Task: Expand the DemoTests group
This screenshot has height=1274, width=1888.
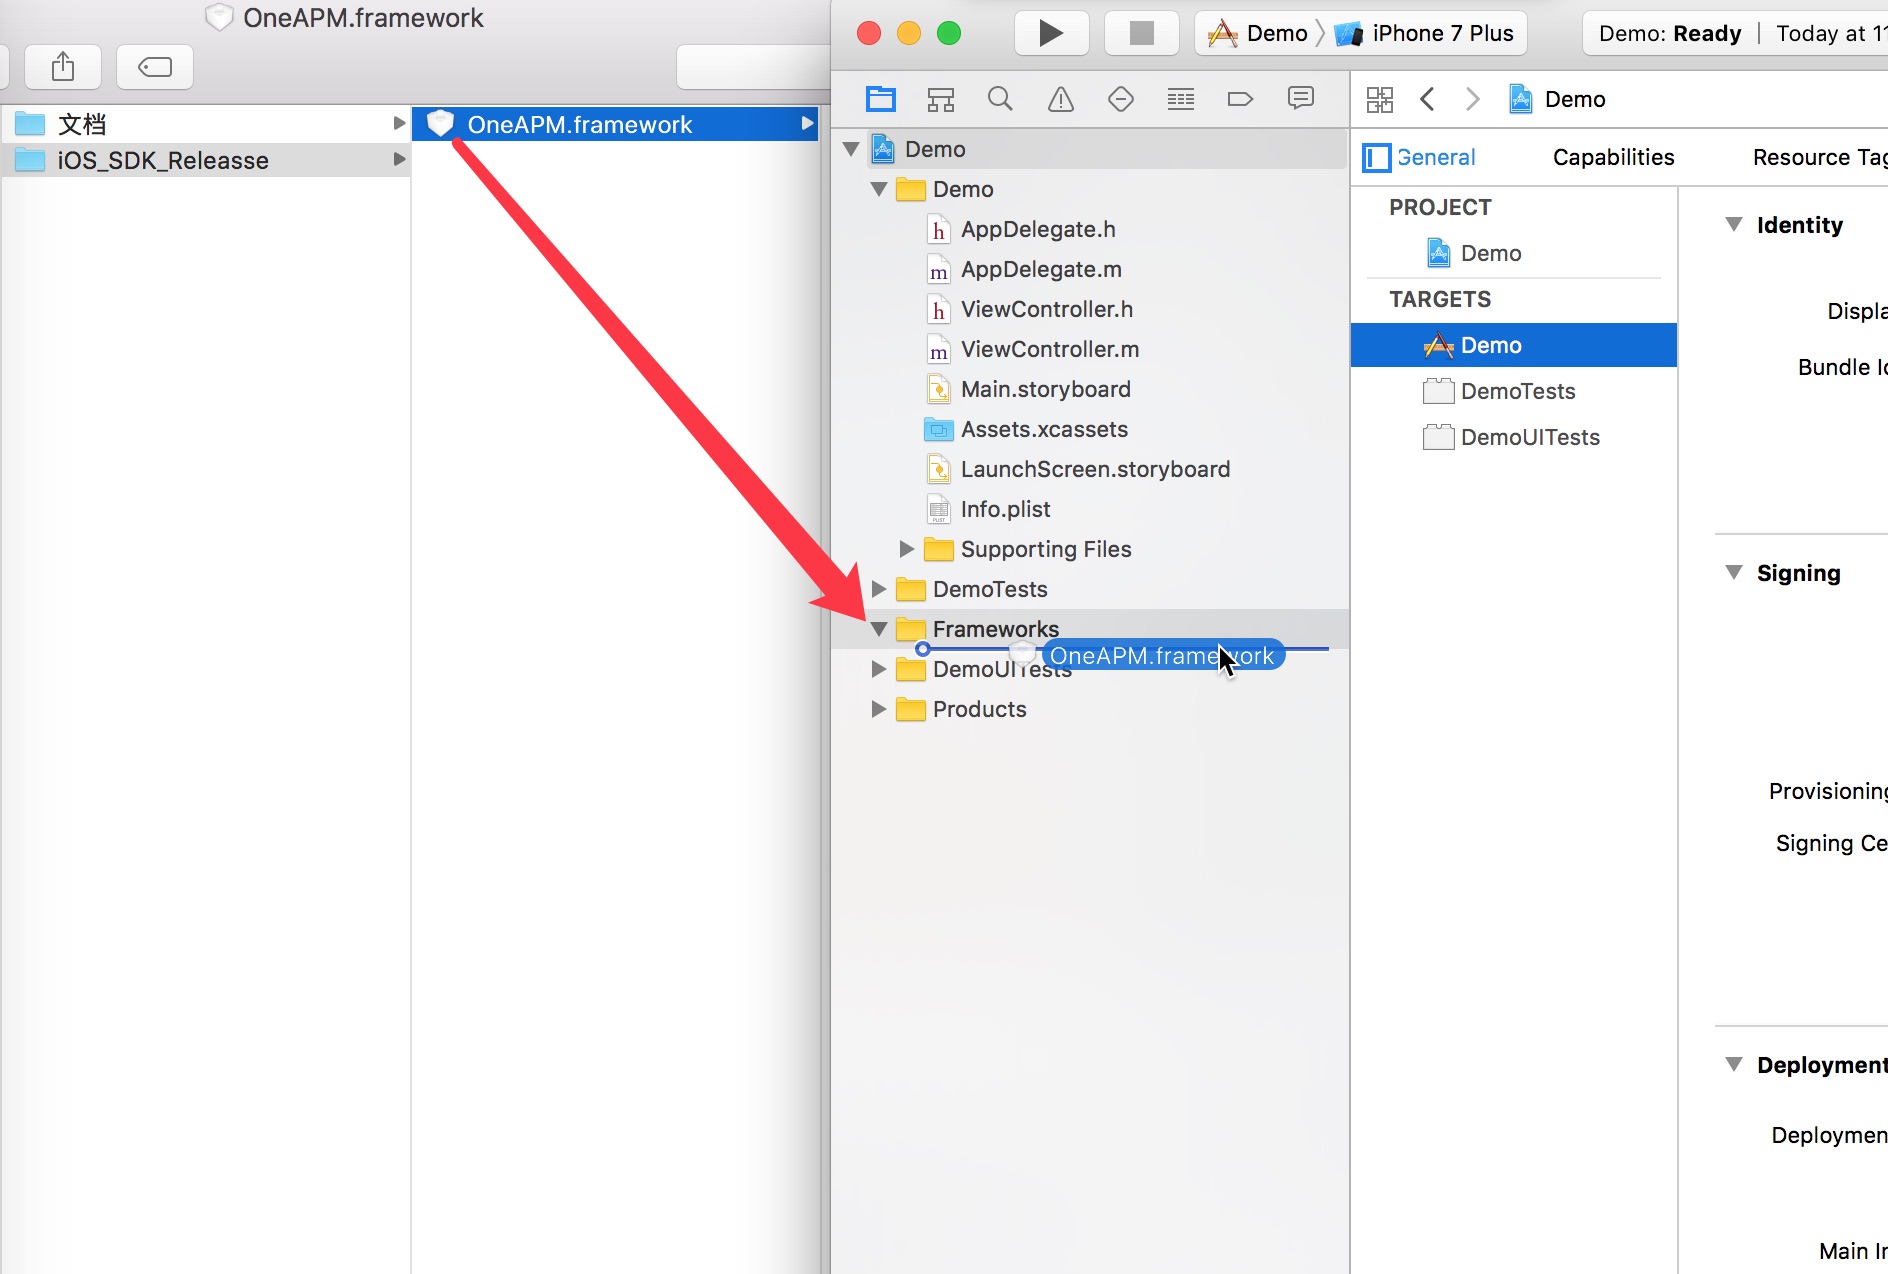Action: pyautogui.click(x=879, y=589)
